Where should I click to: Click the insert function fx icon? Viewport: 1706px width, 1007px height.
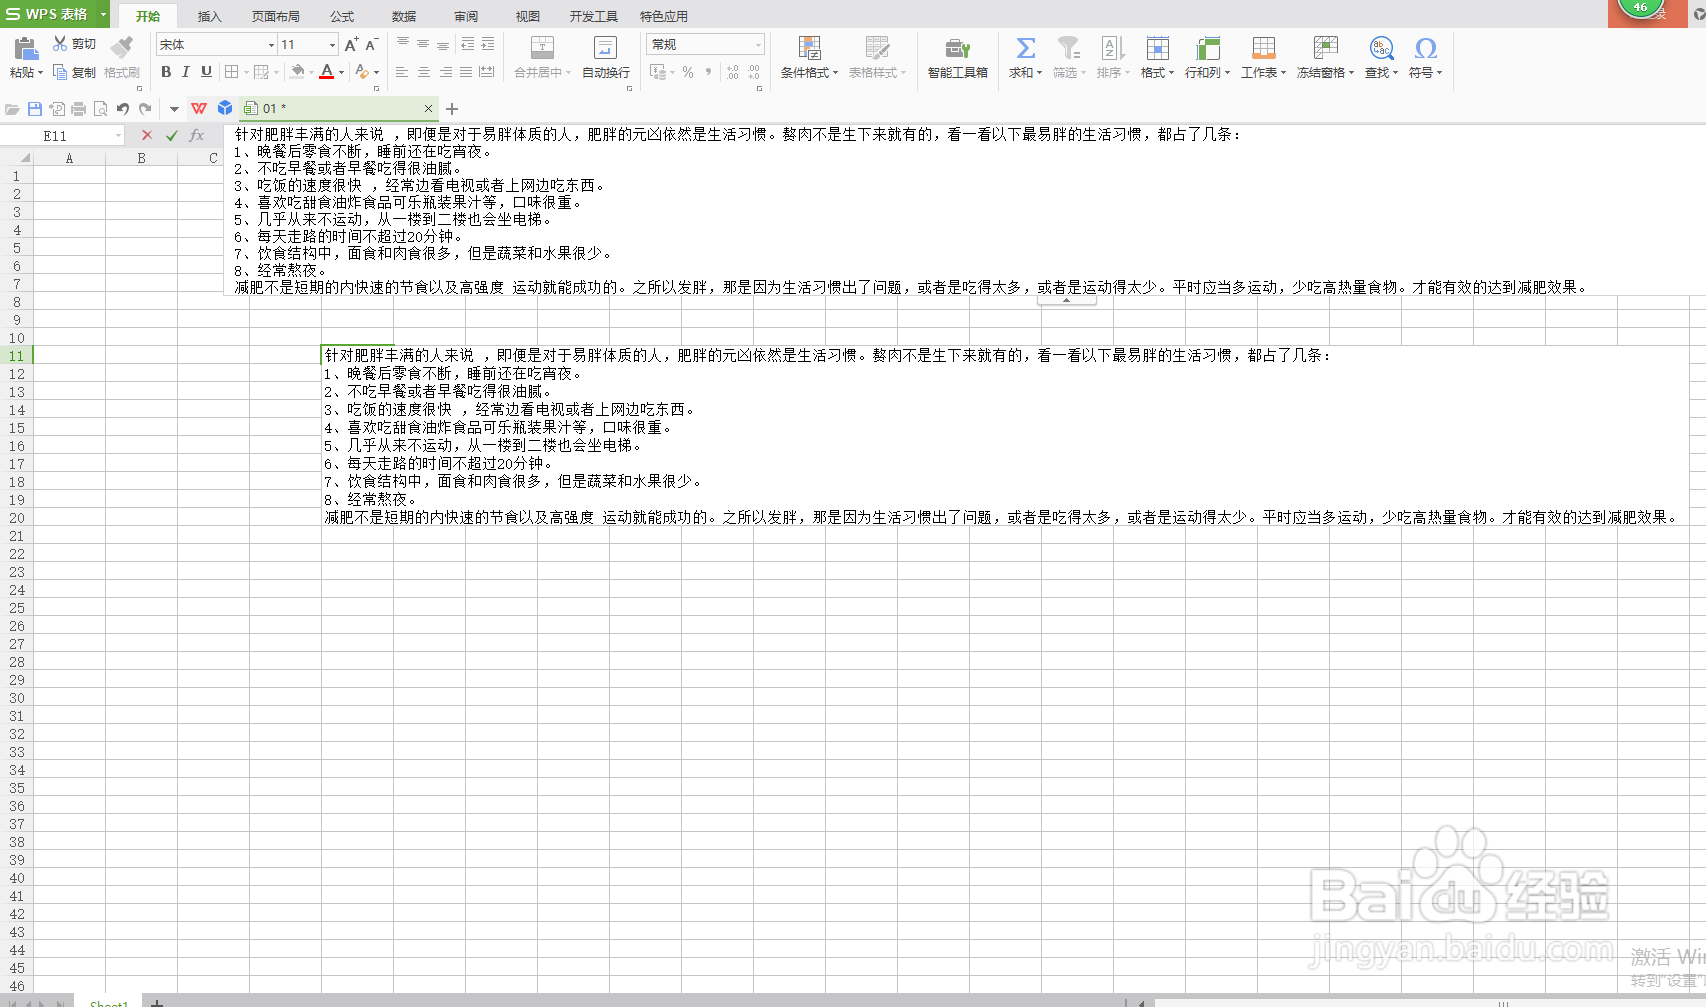(196, 134)
